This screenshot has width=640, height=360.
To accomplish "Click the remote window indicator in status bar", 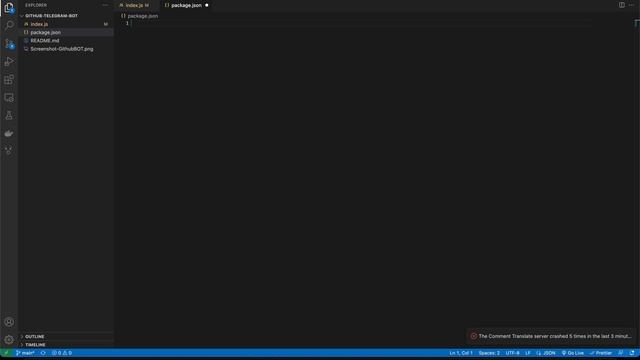I will (6, 353).
